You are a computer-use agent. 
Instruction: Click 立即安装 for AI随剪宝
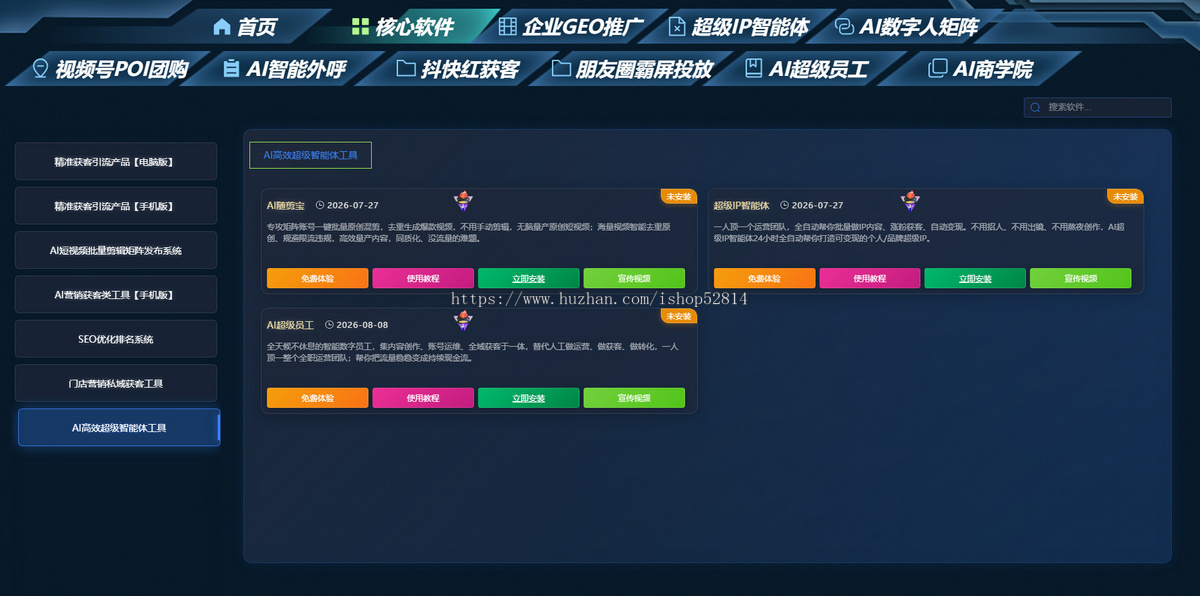click(x=528, y=278)
